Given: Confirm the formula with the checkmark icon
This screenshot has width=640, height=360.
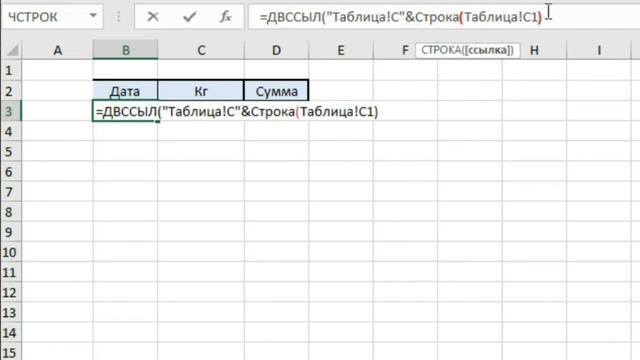Looking at the screenshot, I should (x=189, y=17).
